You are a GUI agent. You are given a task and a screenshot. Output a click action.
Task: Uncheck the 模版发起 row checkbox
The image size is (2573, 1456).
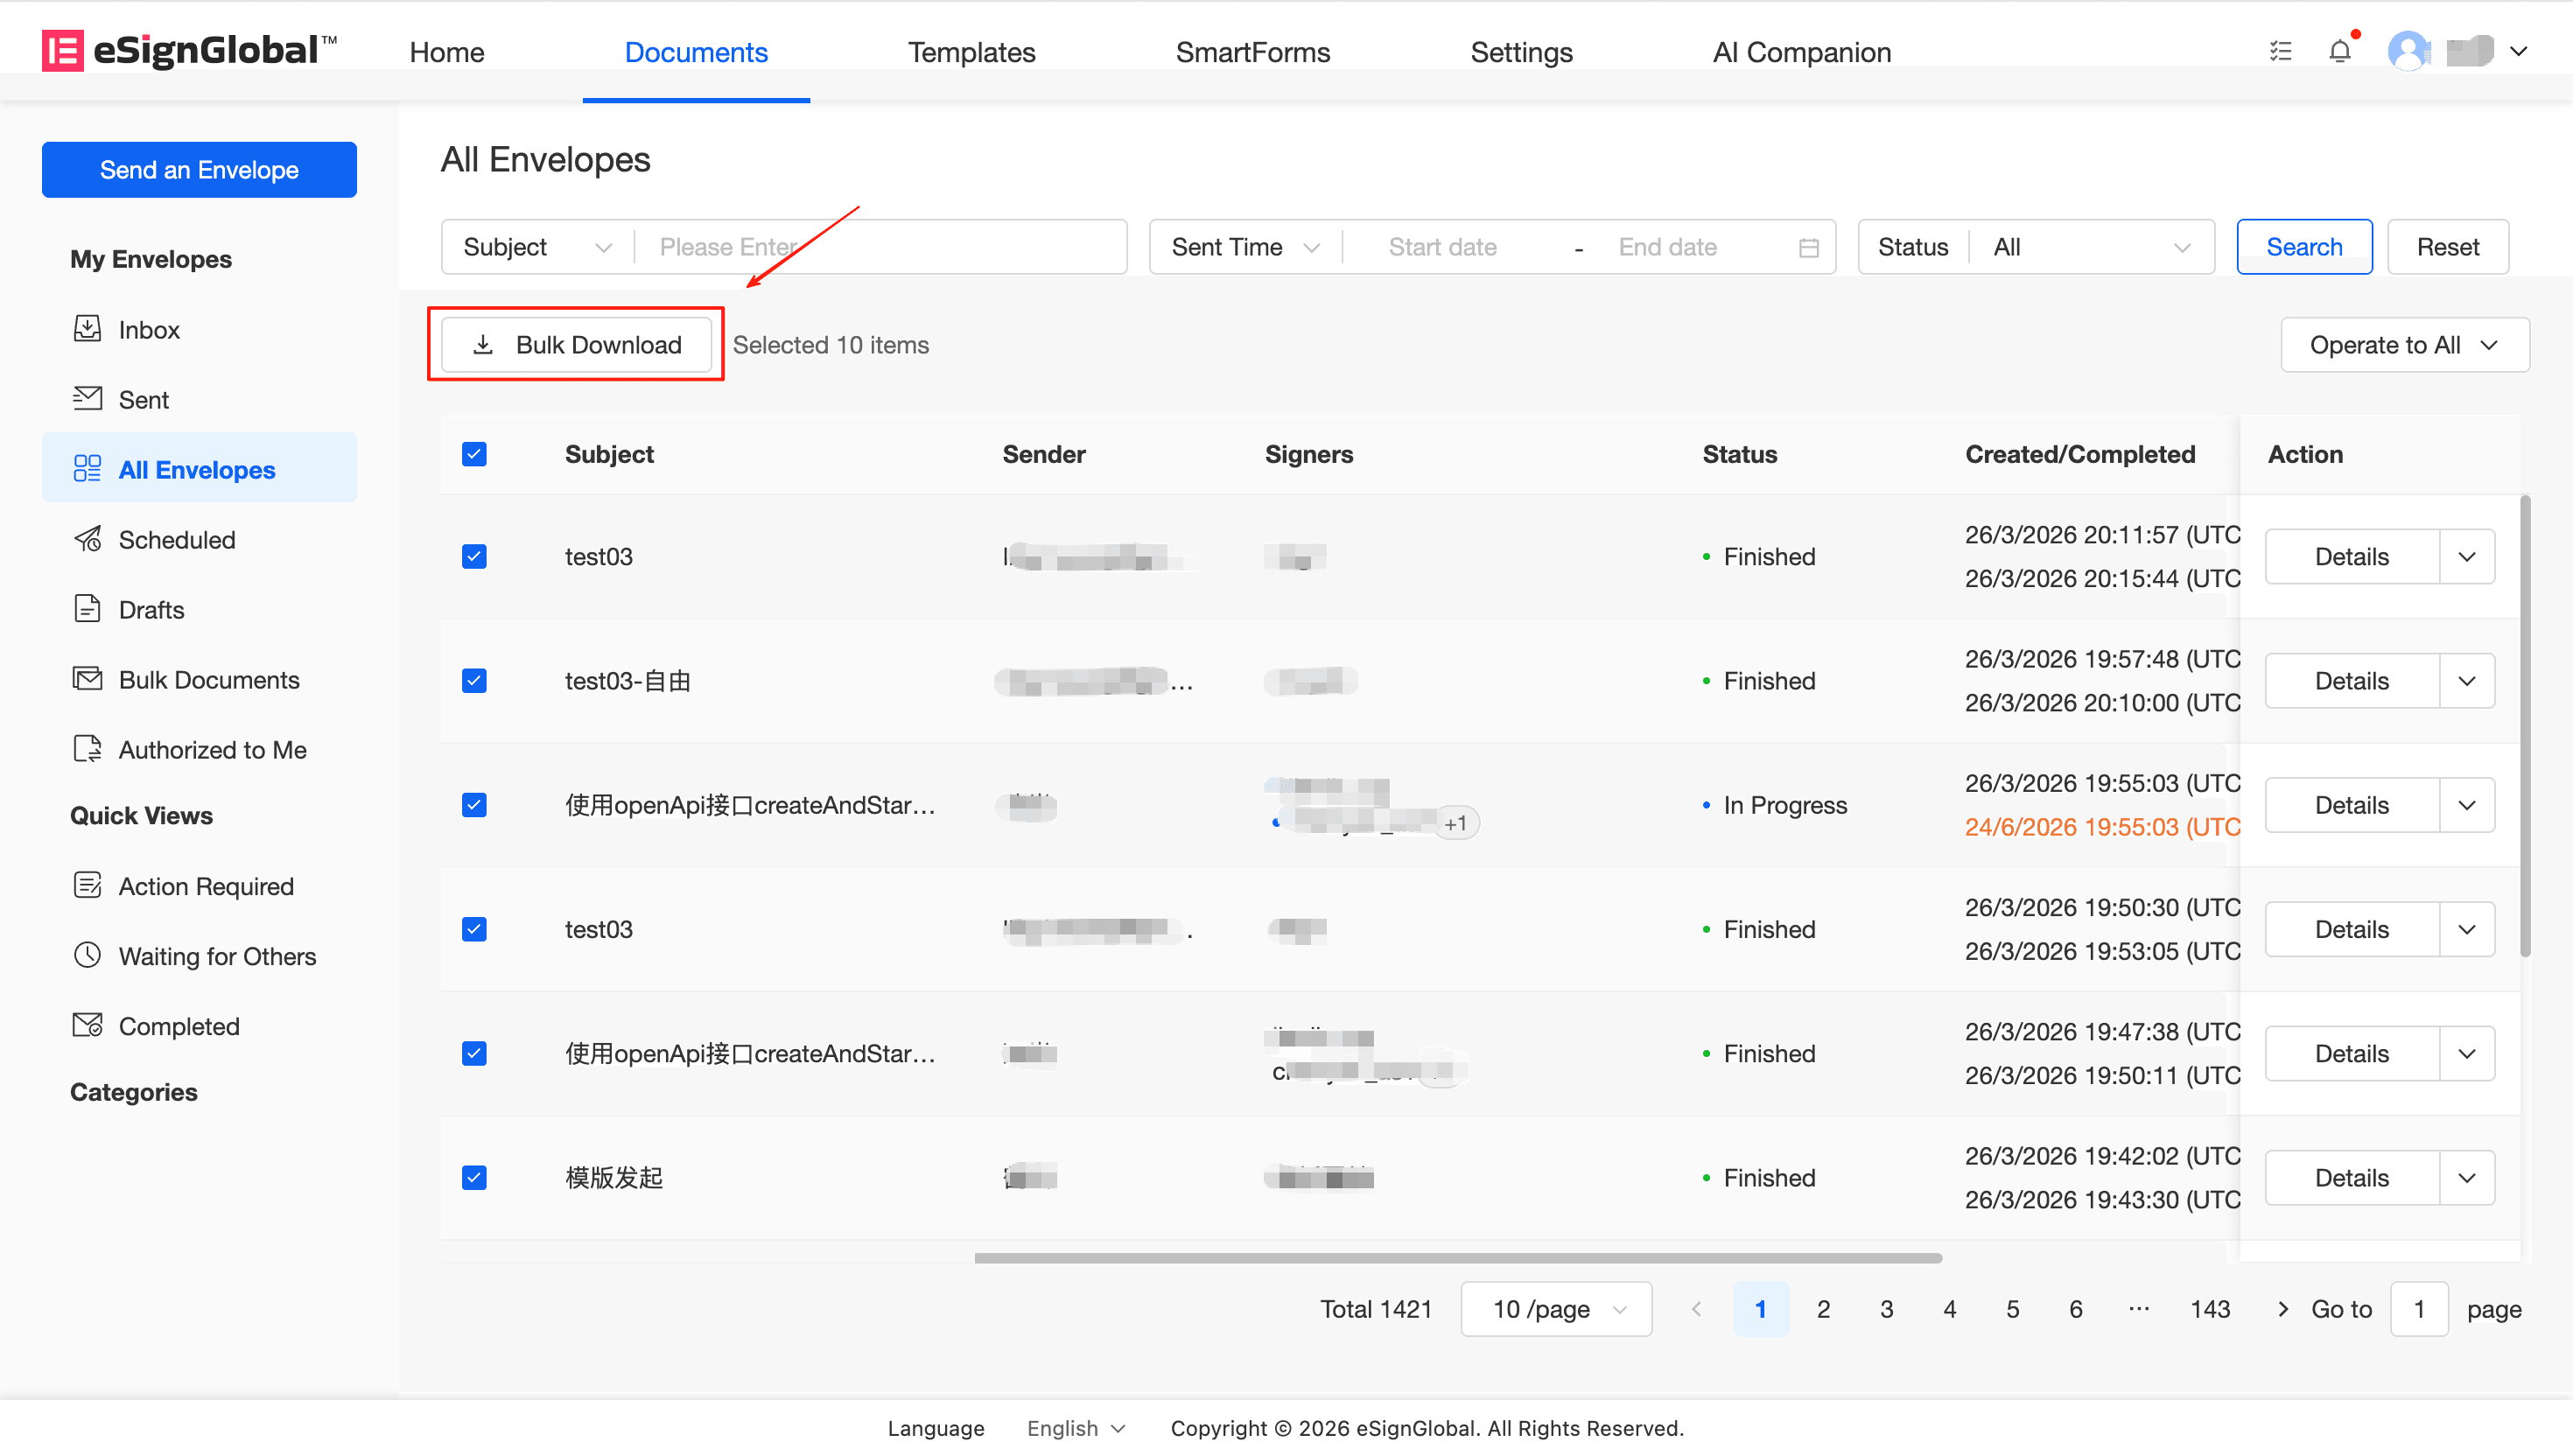[474, 1177]
